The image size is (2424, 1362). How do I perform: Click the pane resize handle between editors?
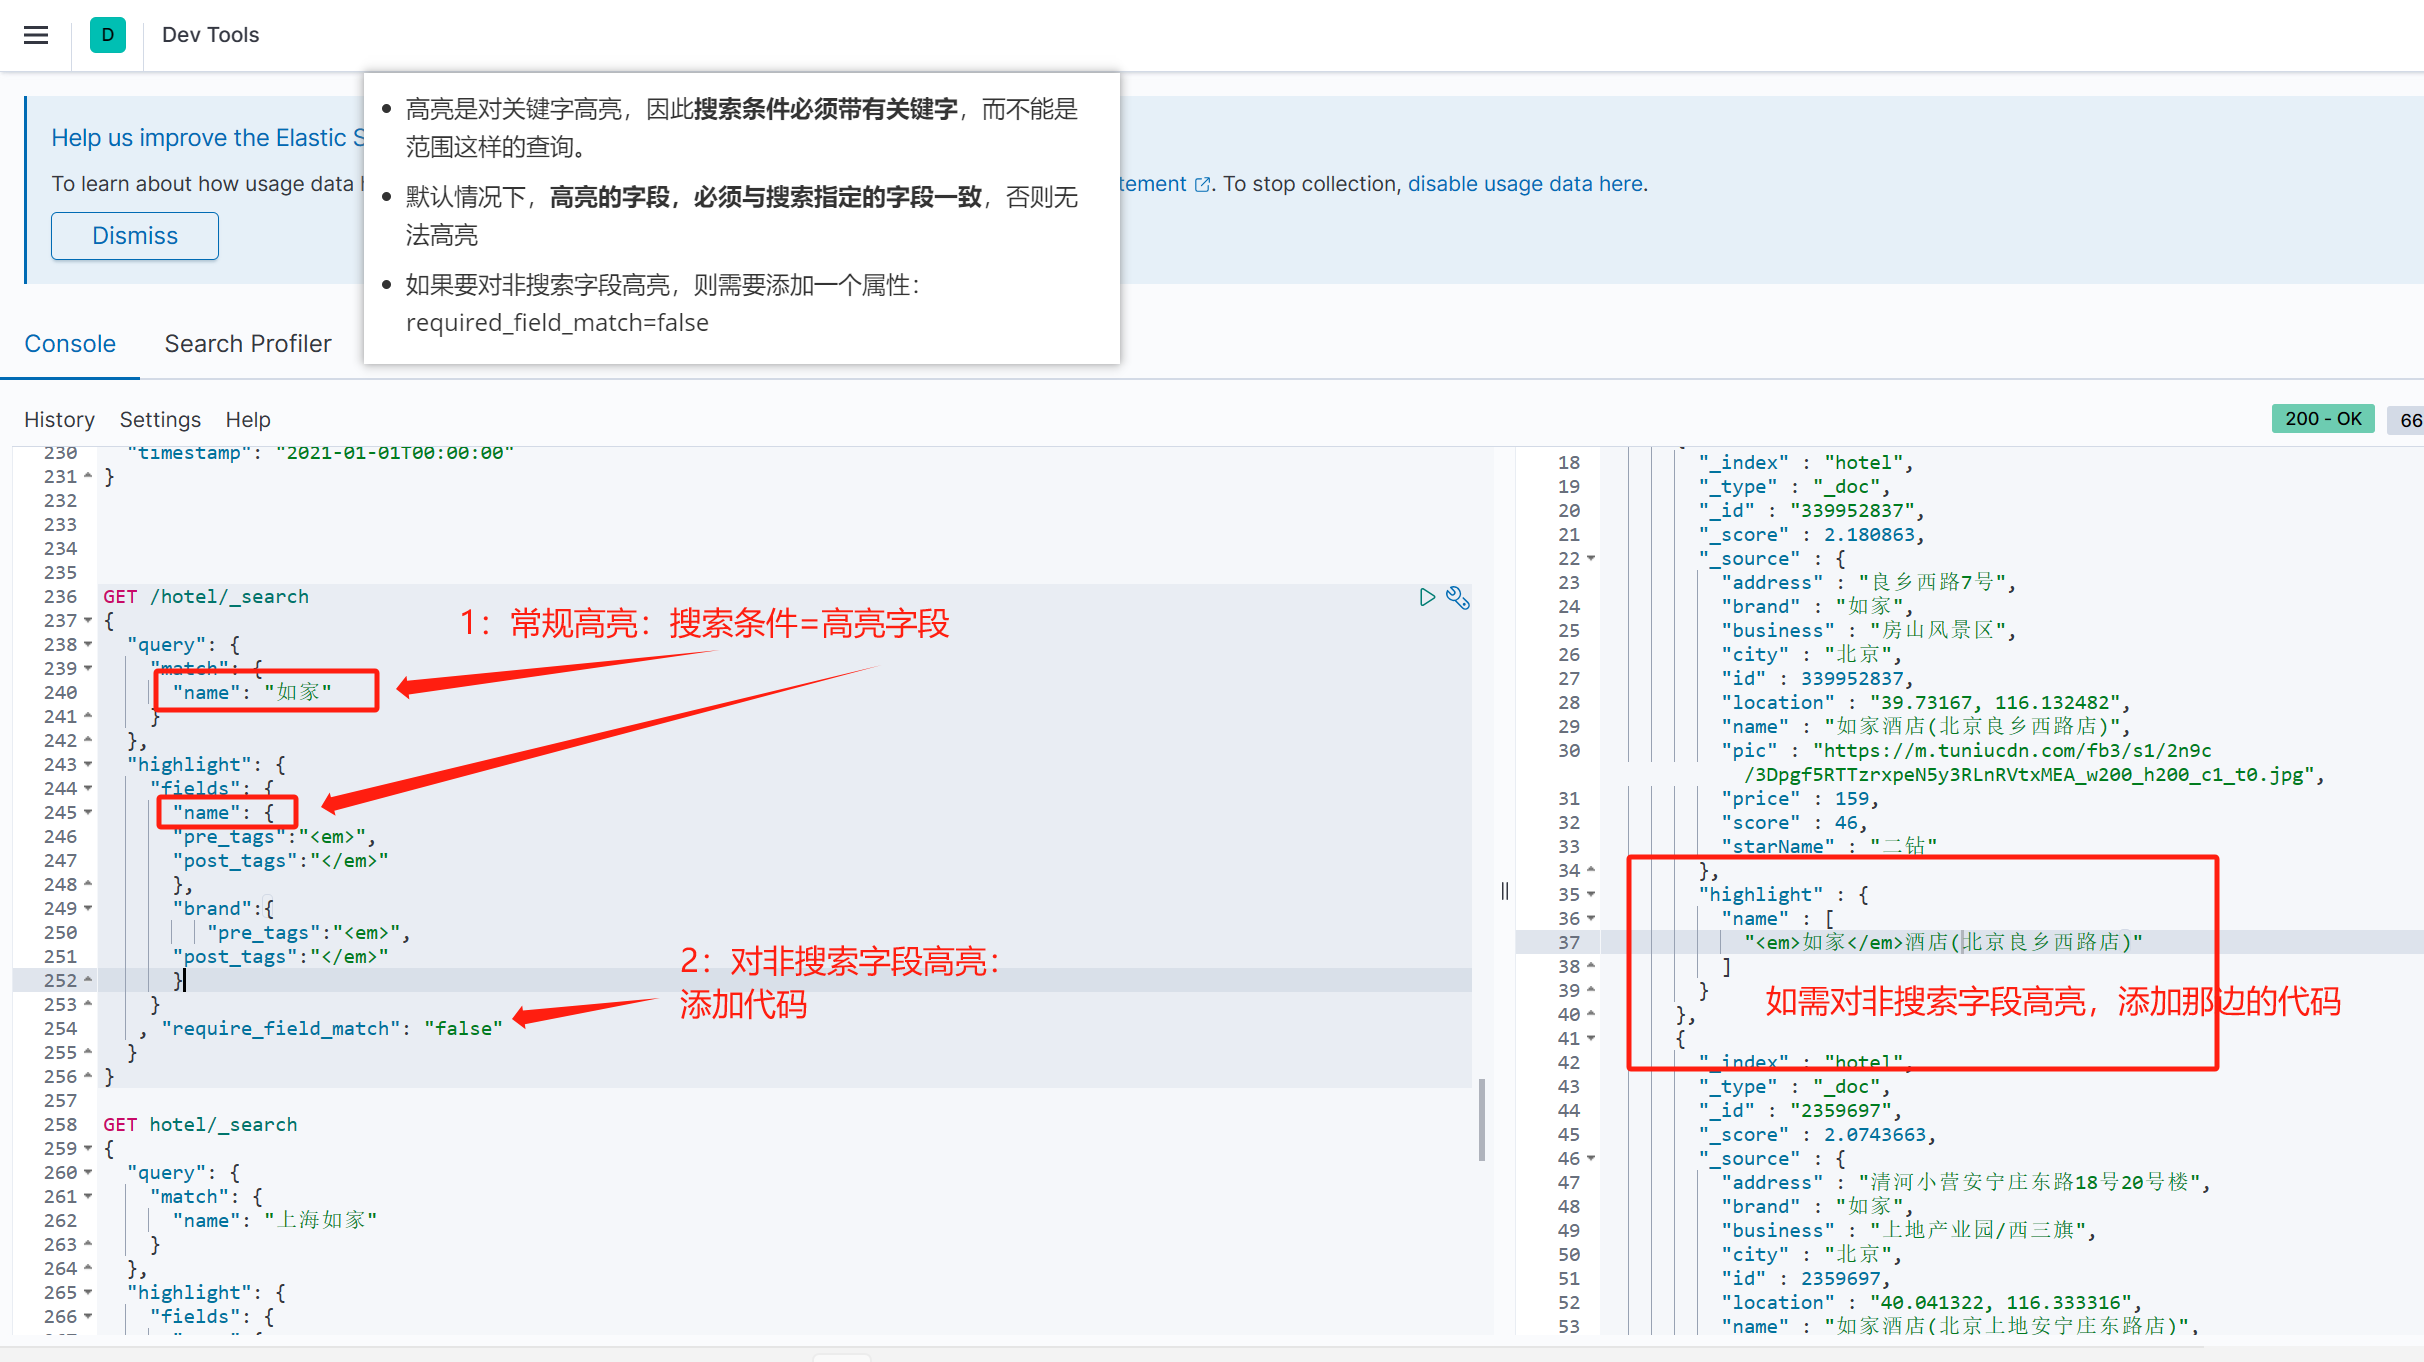point(1504,891)
